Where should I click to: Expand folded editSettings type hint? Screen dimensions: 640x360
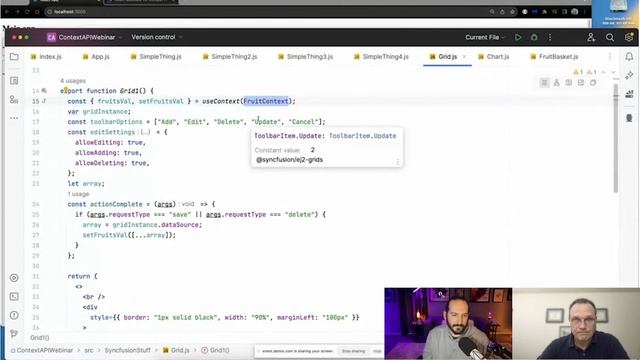coord(145,132)
